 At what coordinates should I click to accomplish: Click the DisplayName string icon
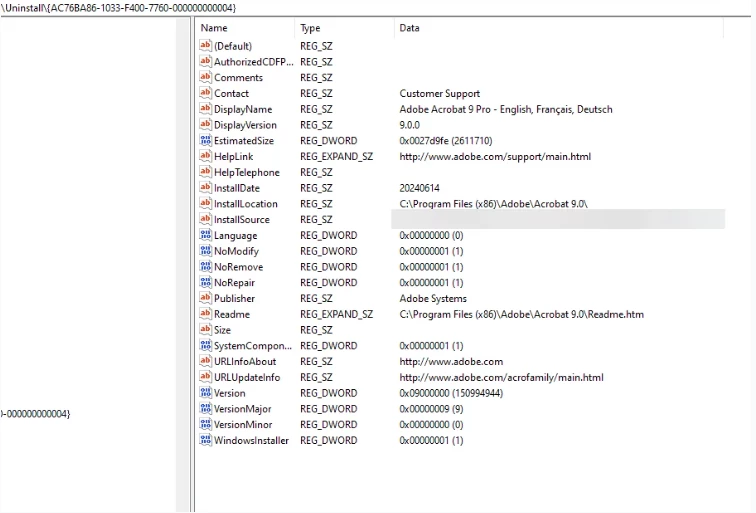(x=205, y=109)
